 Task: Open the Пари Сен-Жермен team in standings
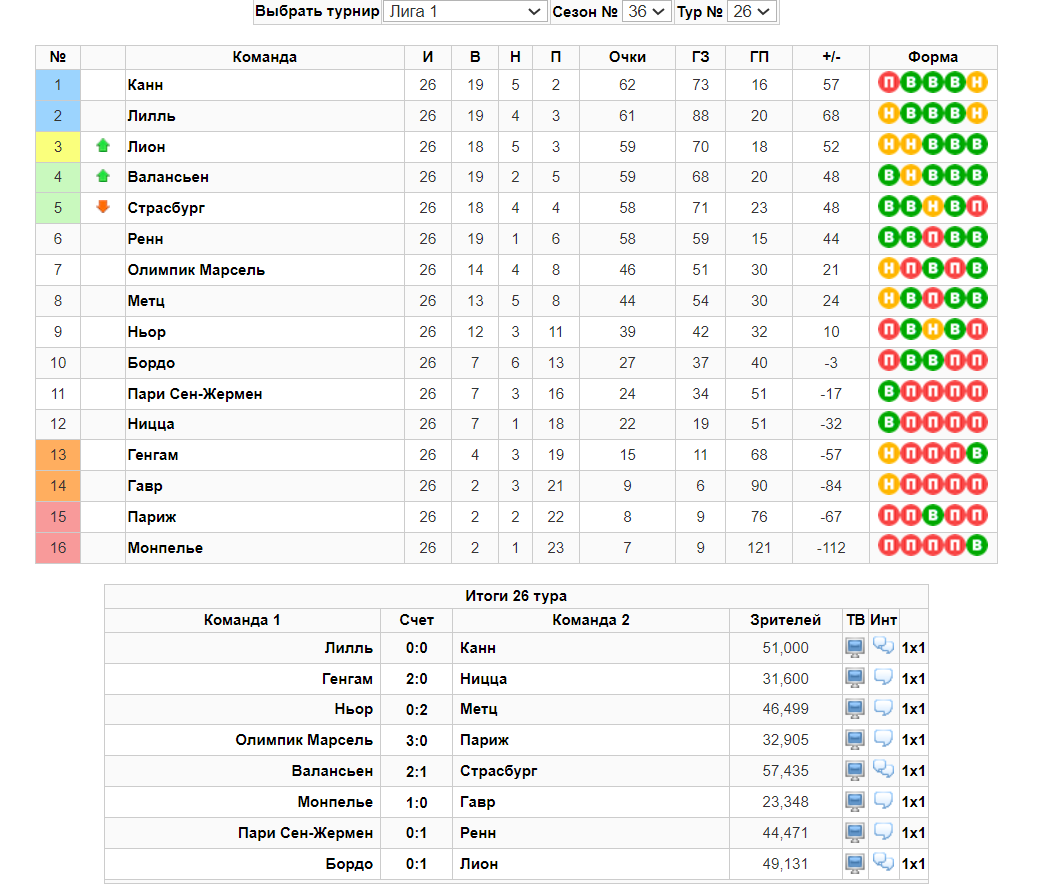pyautogui.click(x=194, y=394)
